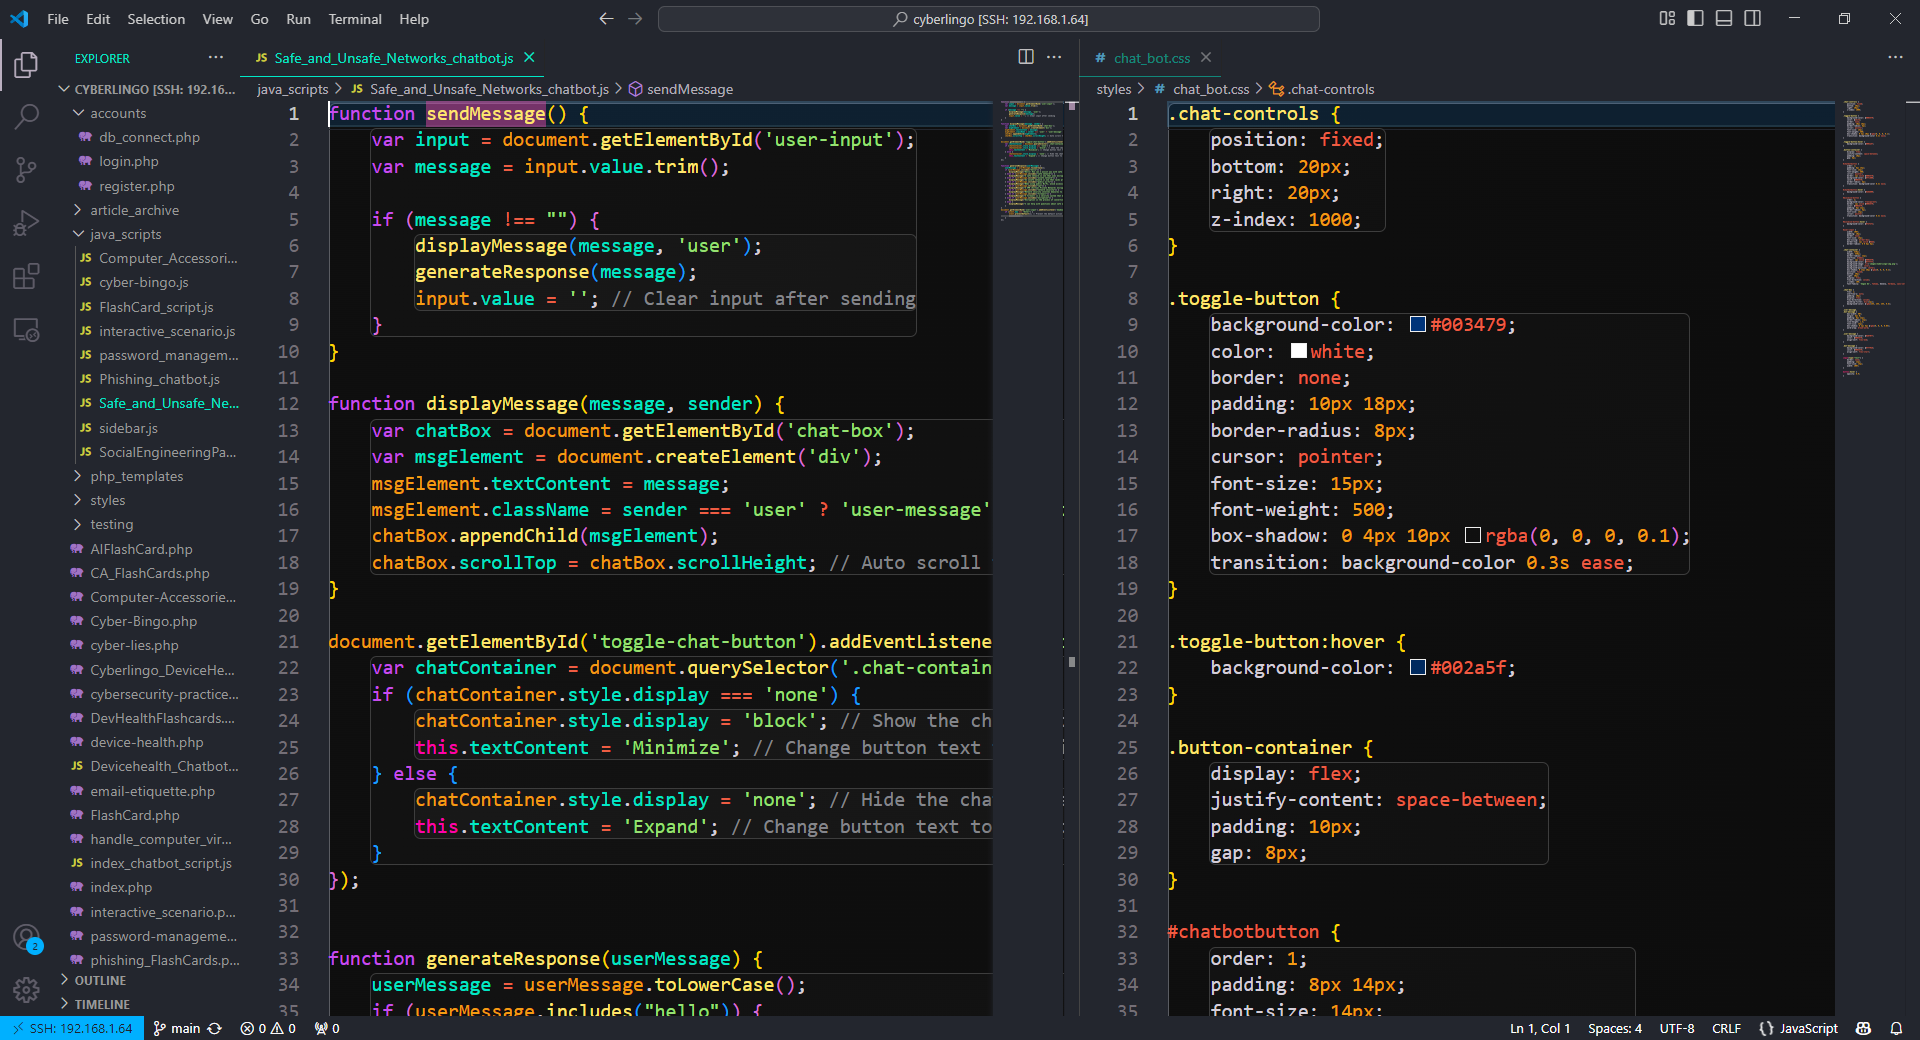Screen dimensions: 1920x1040
Task: Open forwarded ports indicator in status bar
Action: click(x=327, y=1028)
